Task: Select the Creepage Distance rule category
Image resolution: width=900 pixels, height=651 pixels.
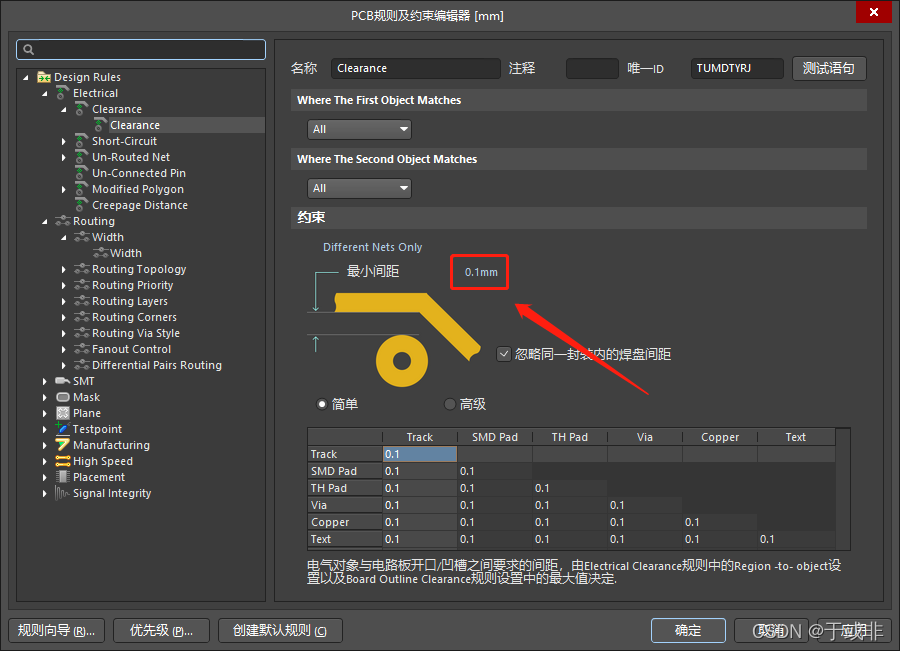Action: (139, 205)
